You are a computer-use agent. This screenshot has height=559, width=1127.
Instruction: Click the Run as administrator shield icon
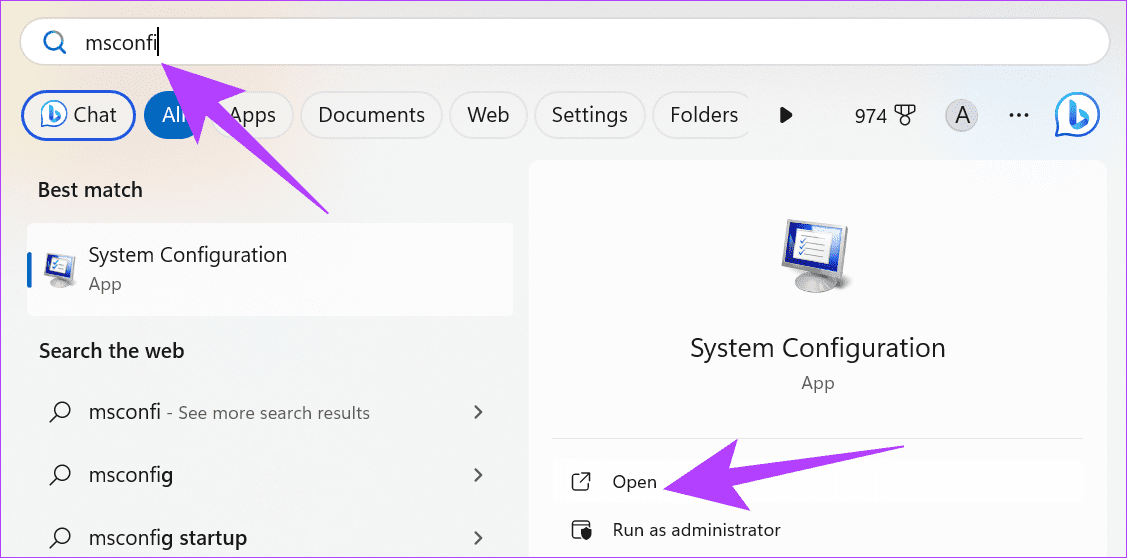point(580,530)
